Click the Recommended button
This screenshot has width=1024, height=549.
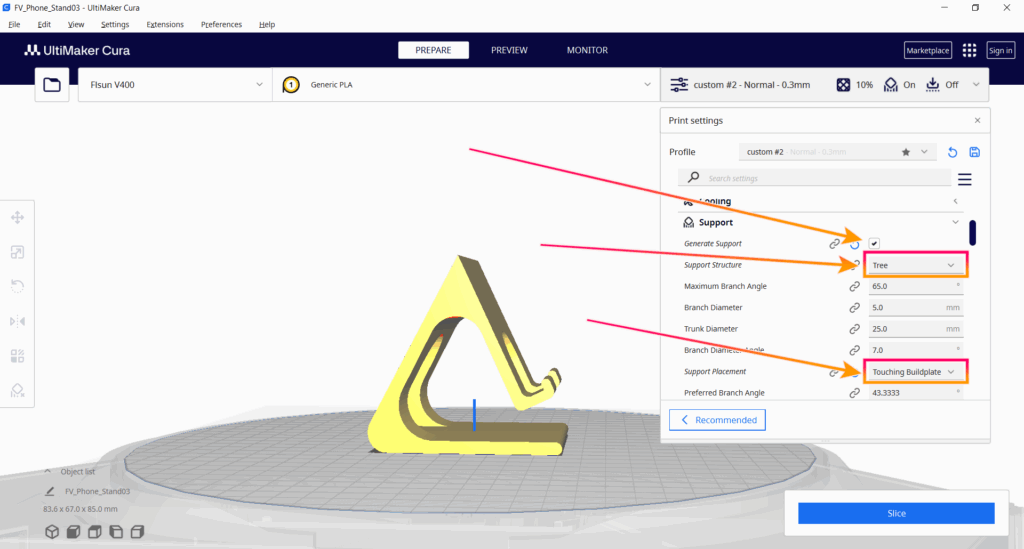(717, 420)
